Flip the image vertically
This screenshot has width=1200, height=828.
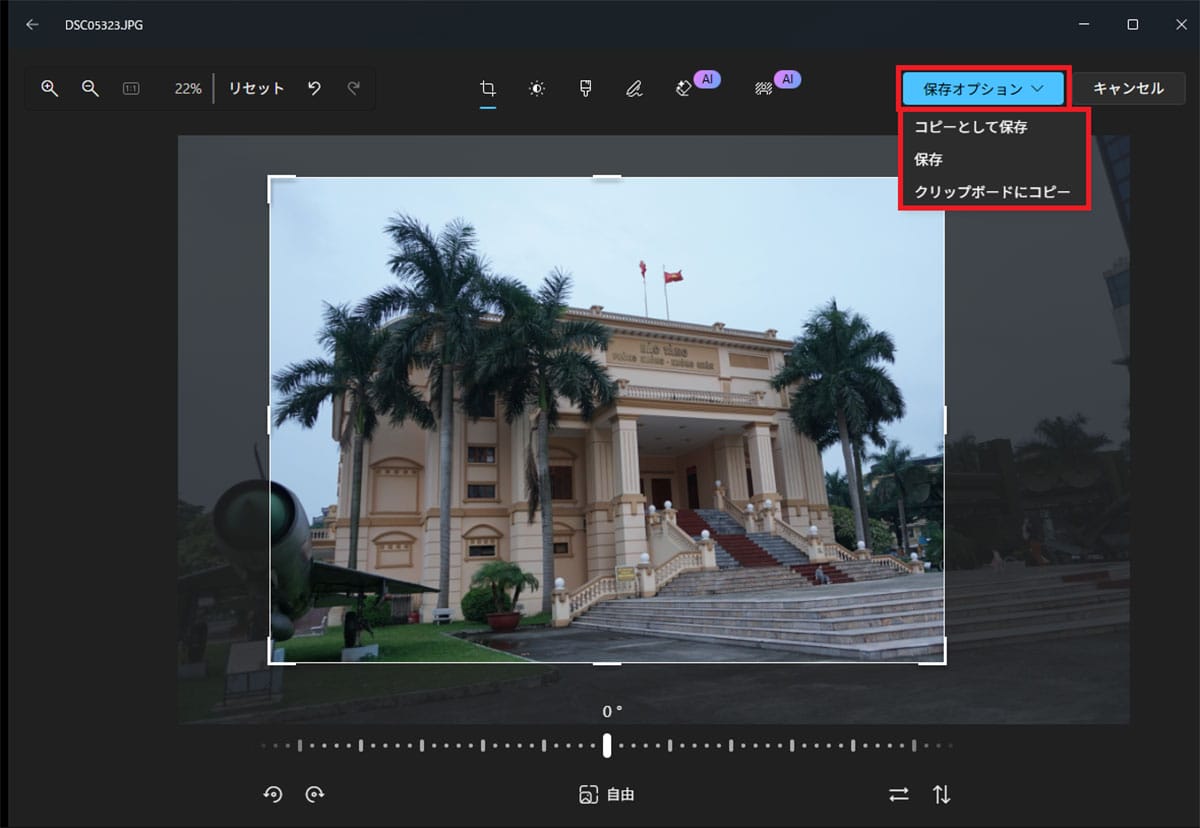(x=941, y=794)
